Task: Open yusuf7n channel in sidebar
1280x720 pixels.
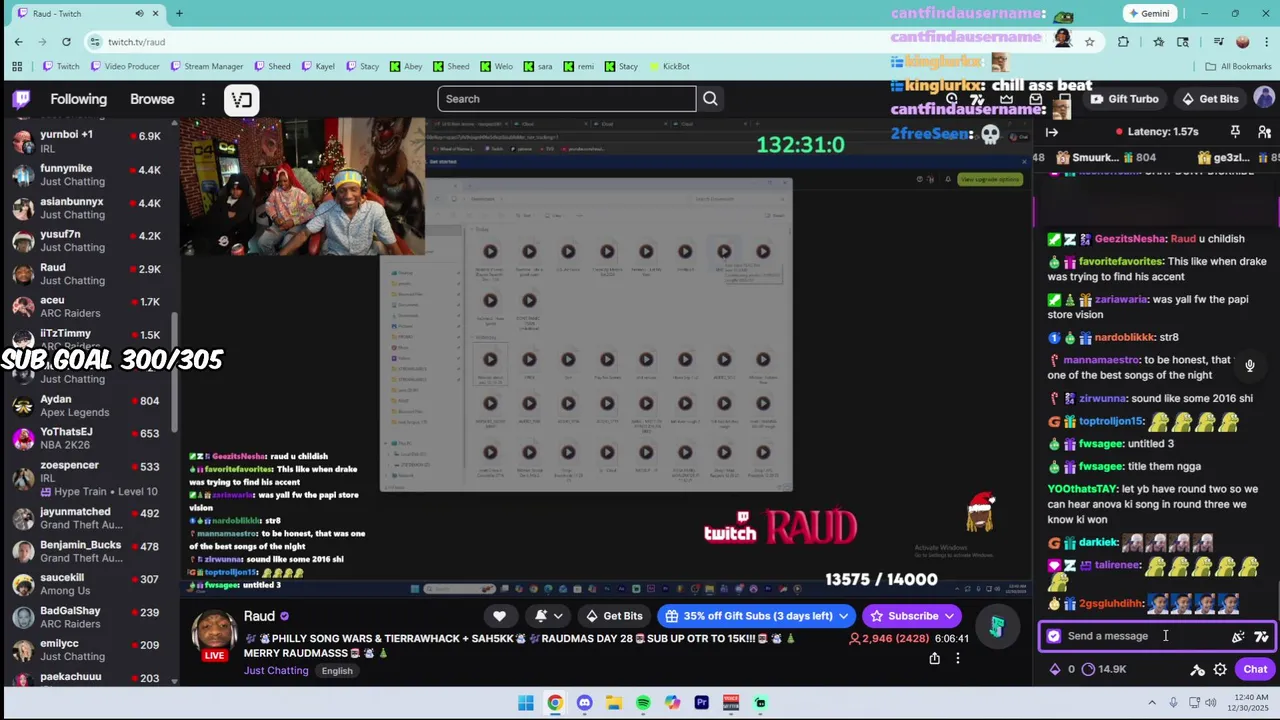Action: 88,241
